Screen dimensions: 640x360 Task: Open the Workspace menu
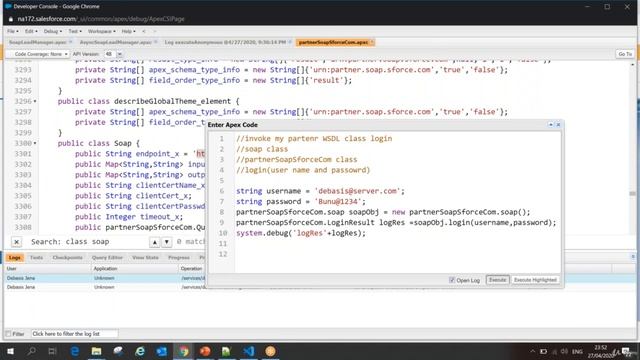coord(101,31)
